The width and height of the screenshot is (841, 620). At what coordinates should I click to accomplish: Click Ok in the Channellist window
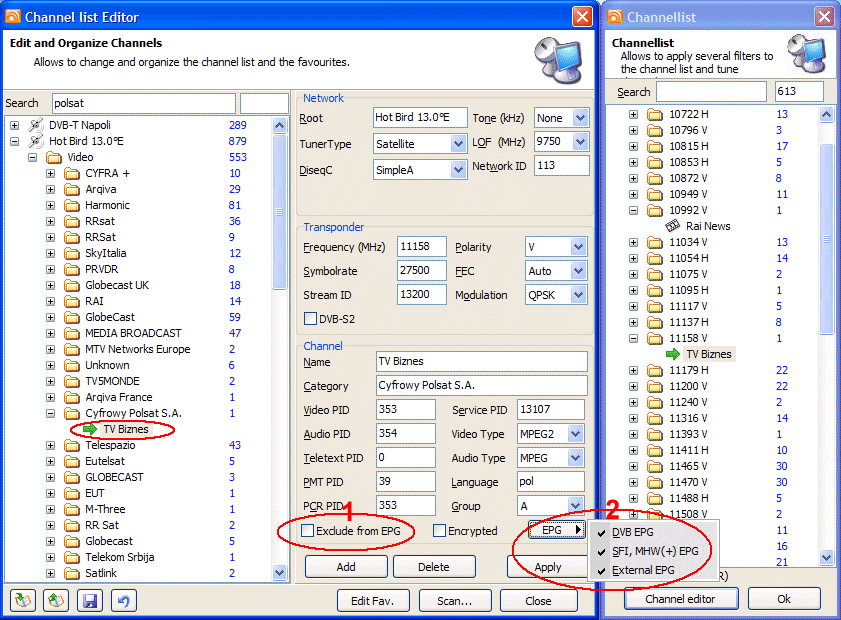click(784, 599)
